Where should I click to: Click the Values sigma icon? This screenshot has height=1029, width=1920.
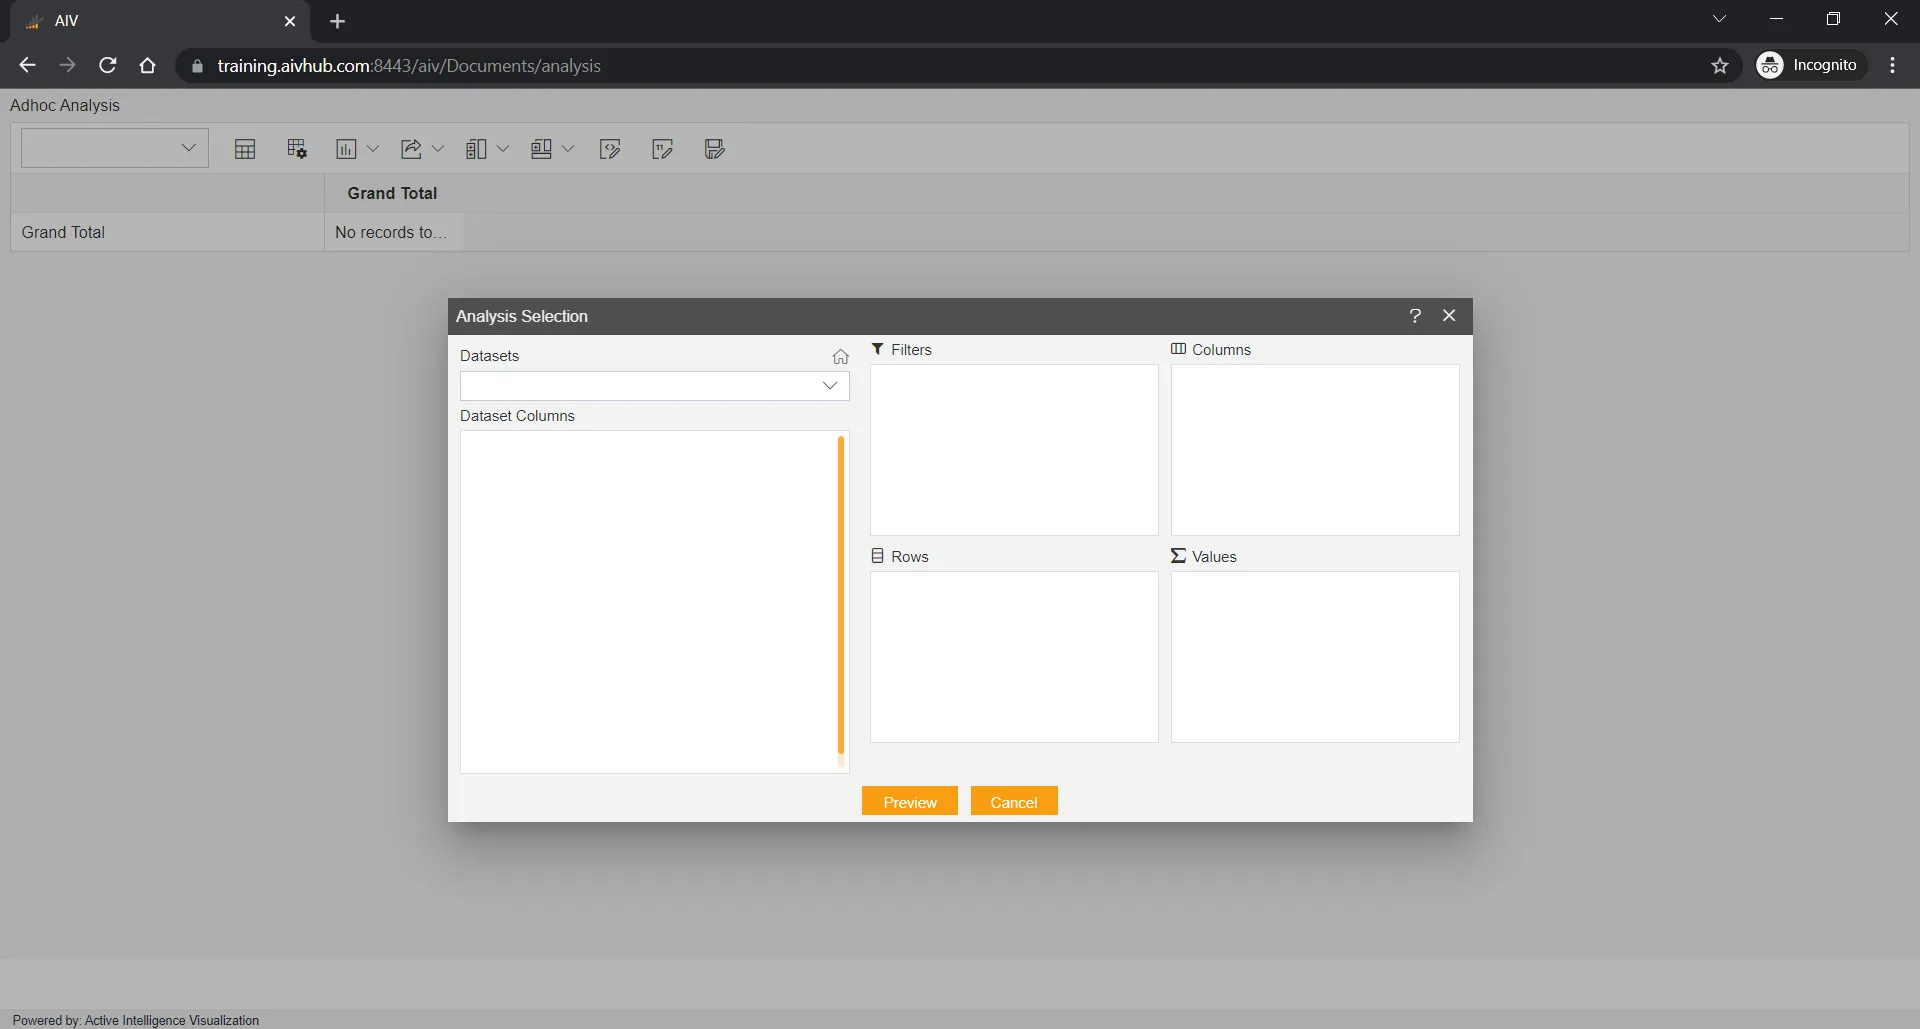[1178, 556]
